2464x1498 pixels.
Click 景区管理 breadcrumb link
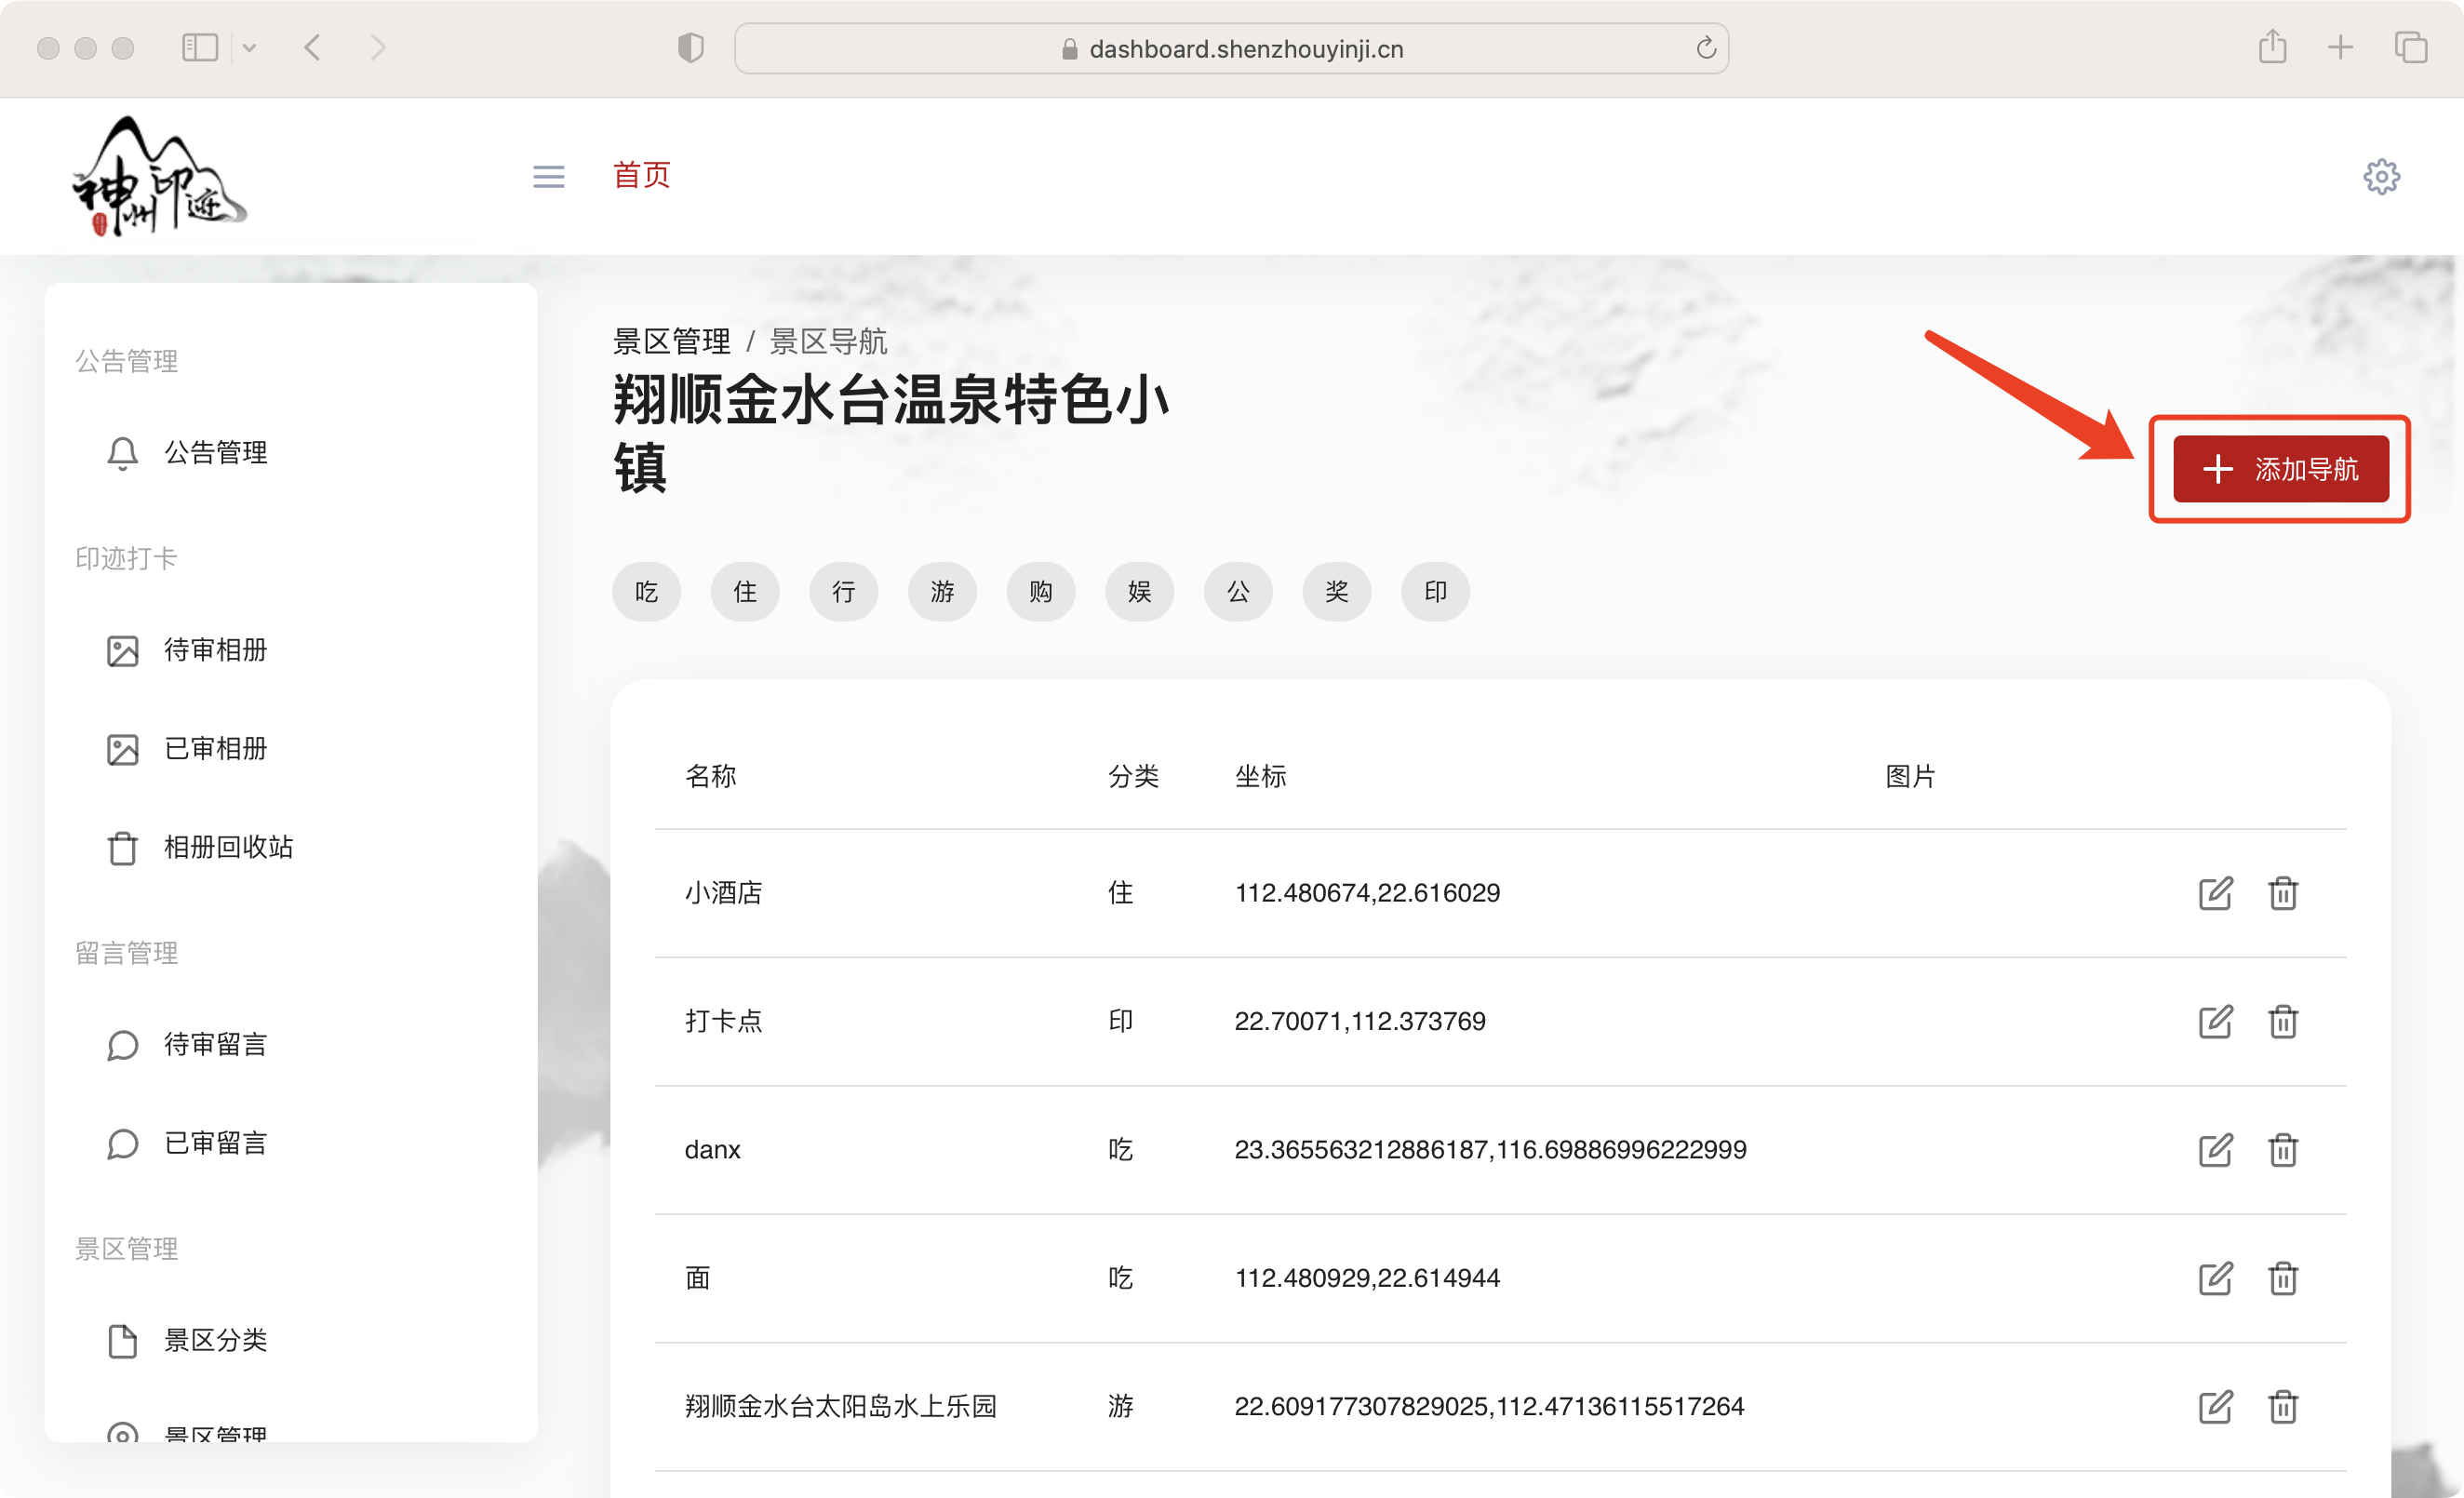(671, 342)
